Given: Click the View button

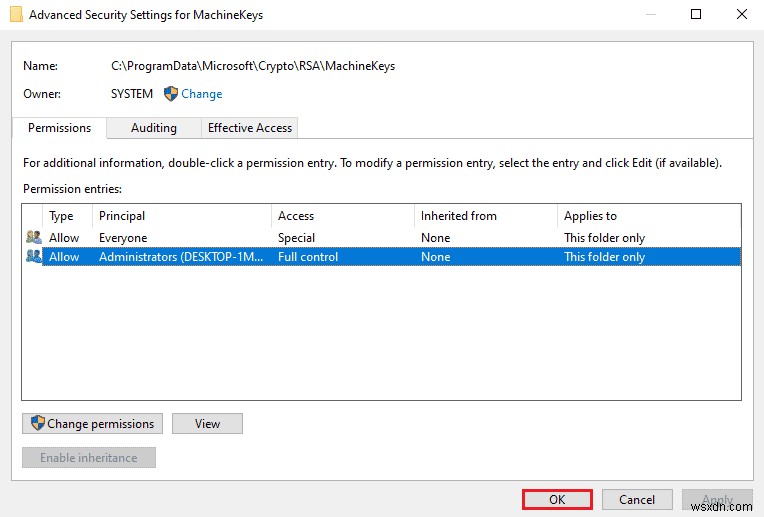Looking at the screenshot, I should click(x=207, y=423).
